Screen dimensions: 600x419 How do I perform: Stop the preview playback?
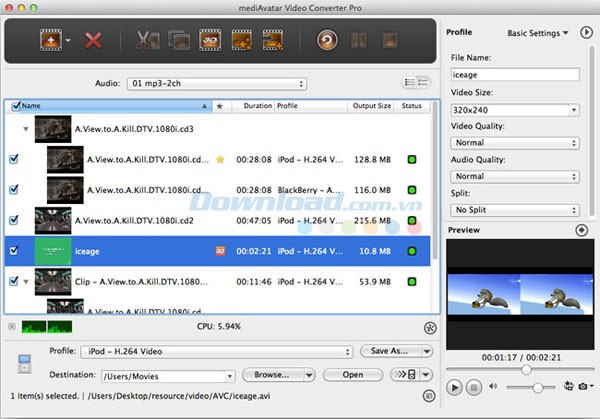474,388
